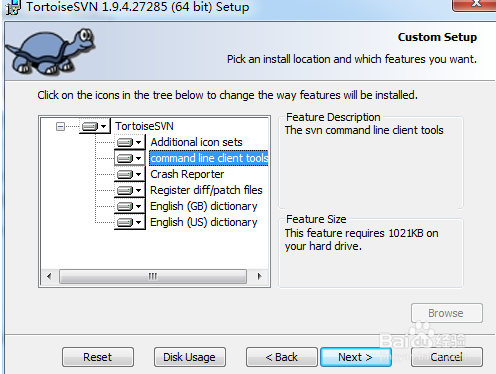Click the horizontal scrollbar thumb
Screen dimensions: 496x374
tap(153, 276)
